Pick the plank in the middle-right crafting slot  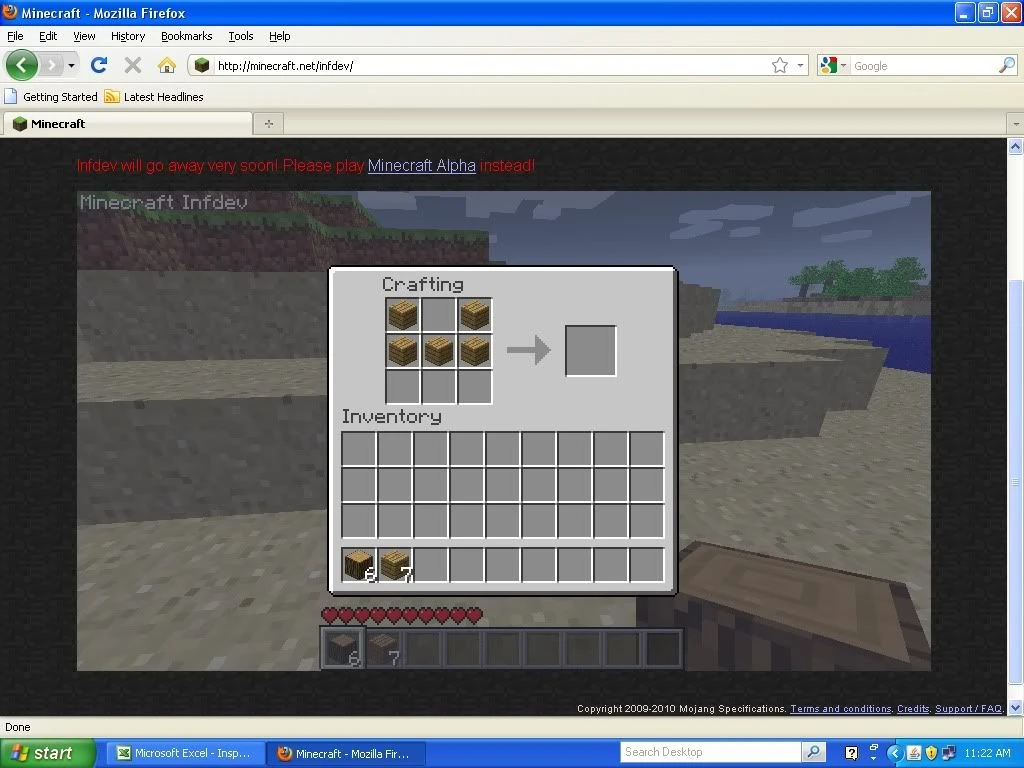[474, 351]
